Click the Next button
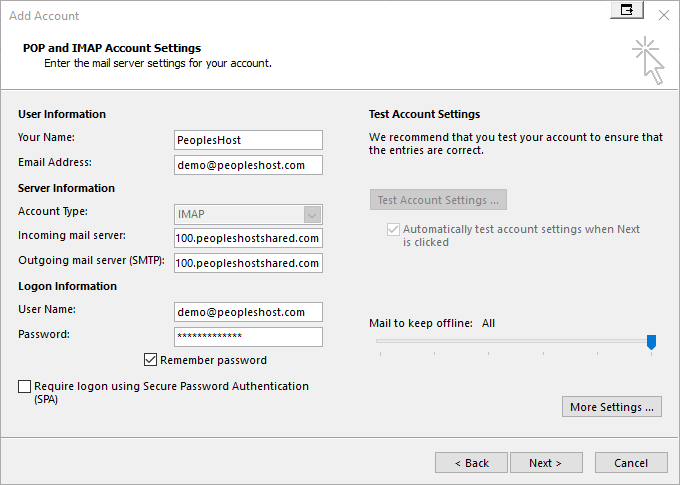The width and height of the screenshot is (680, 485). tap(546, 463)
